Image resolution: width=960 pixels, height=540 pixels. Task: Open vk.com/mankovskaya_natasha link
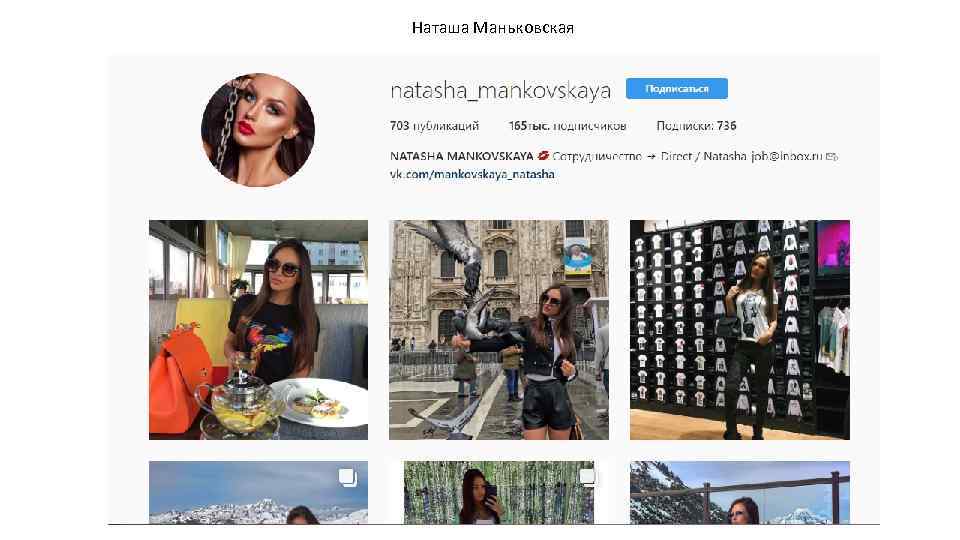tap(472, 174)
